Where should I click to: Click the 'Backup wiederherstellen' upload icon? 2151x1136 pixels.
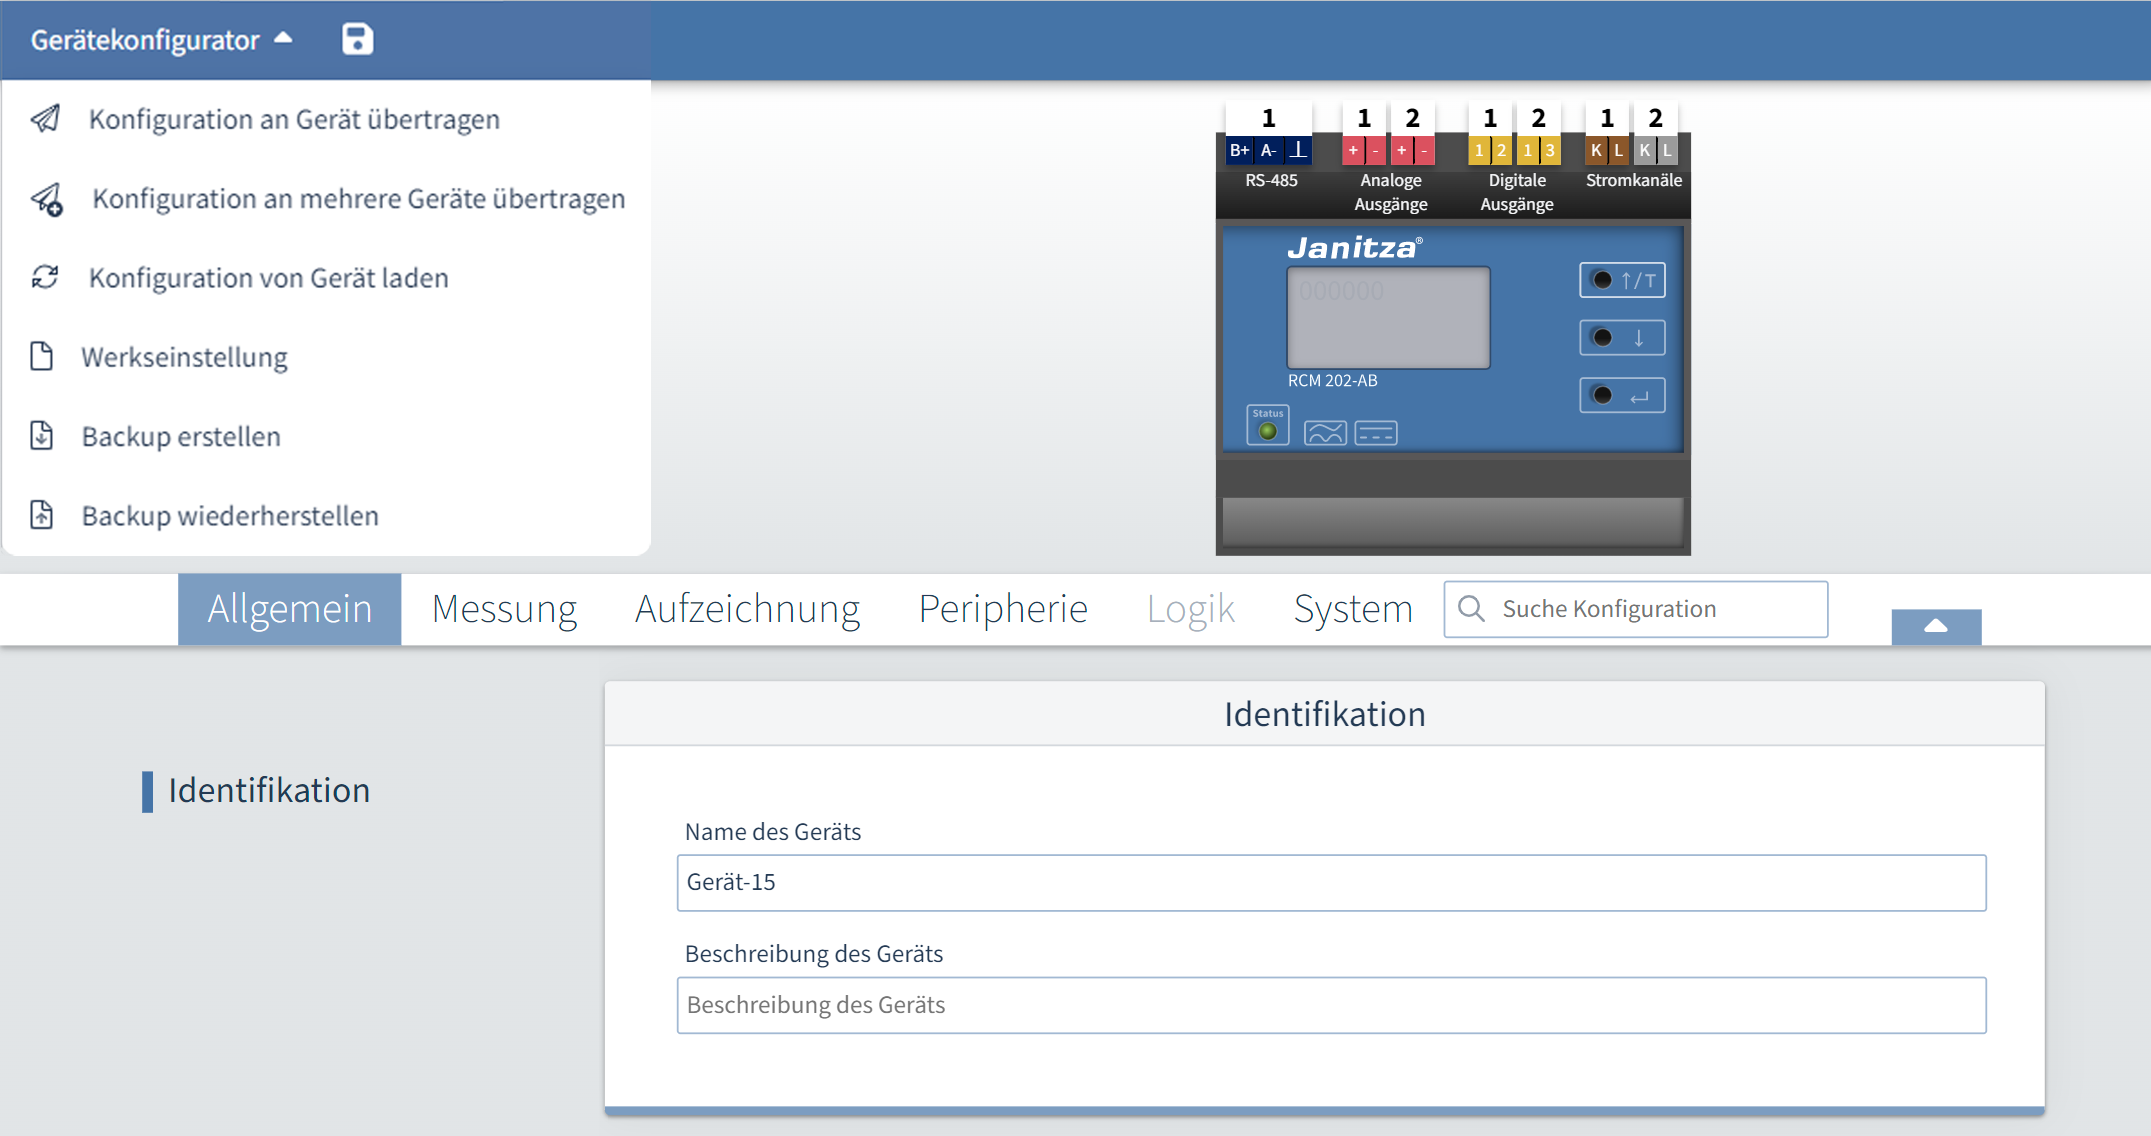click(x=40, y=515)
